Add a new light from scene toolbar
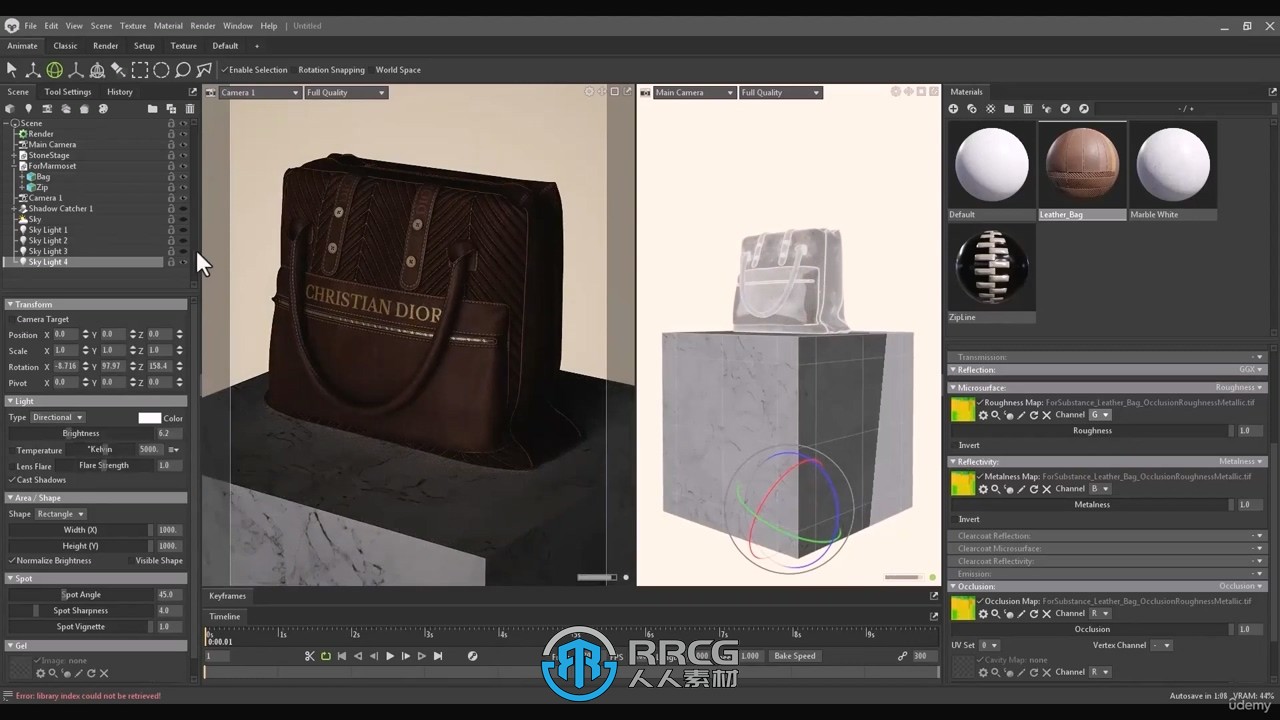1280x720 pixels. tap(28, 109)
